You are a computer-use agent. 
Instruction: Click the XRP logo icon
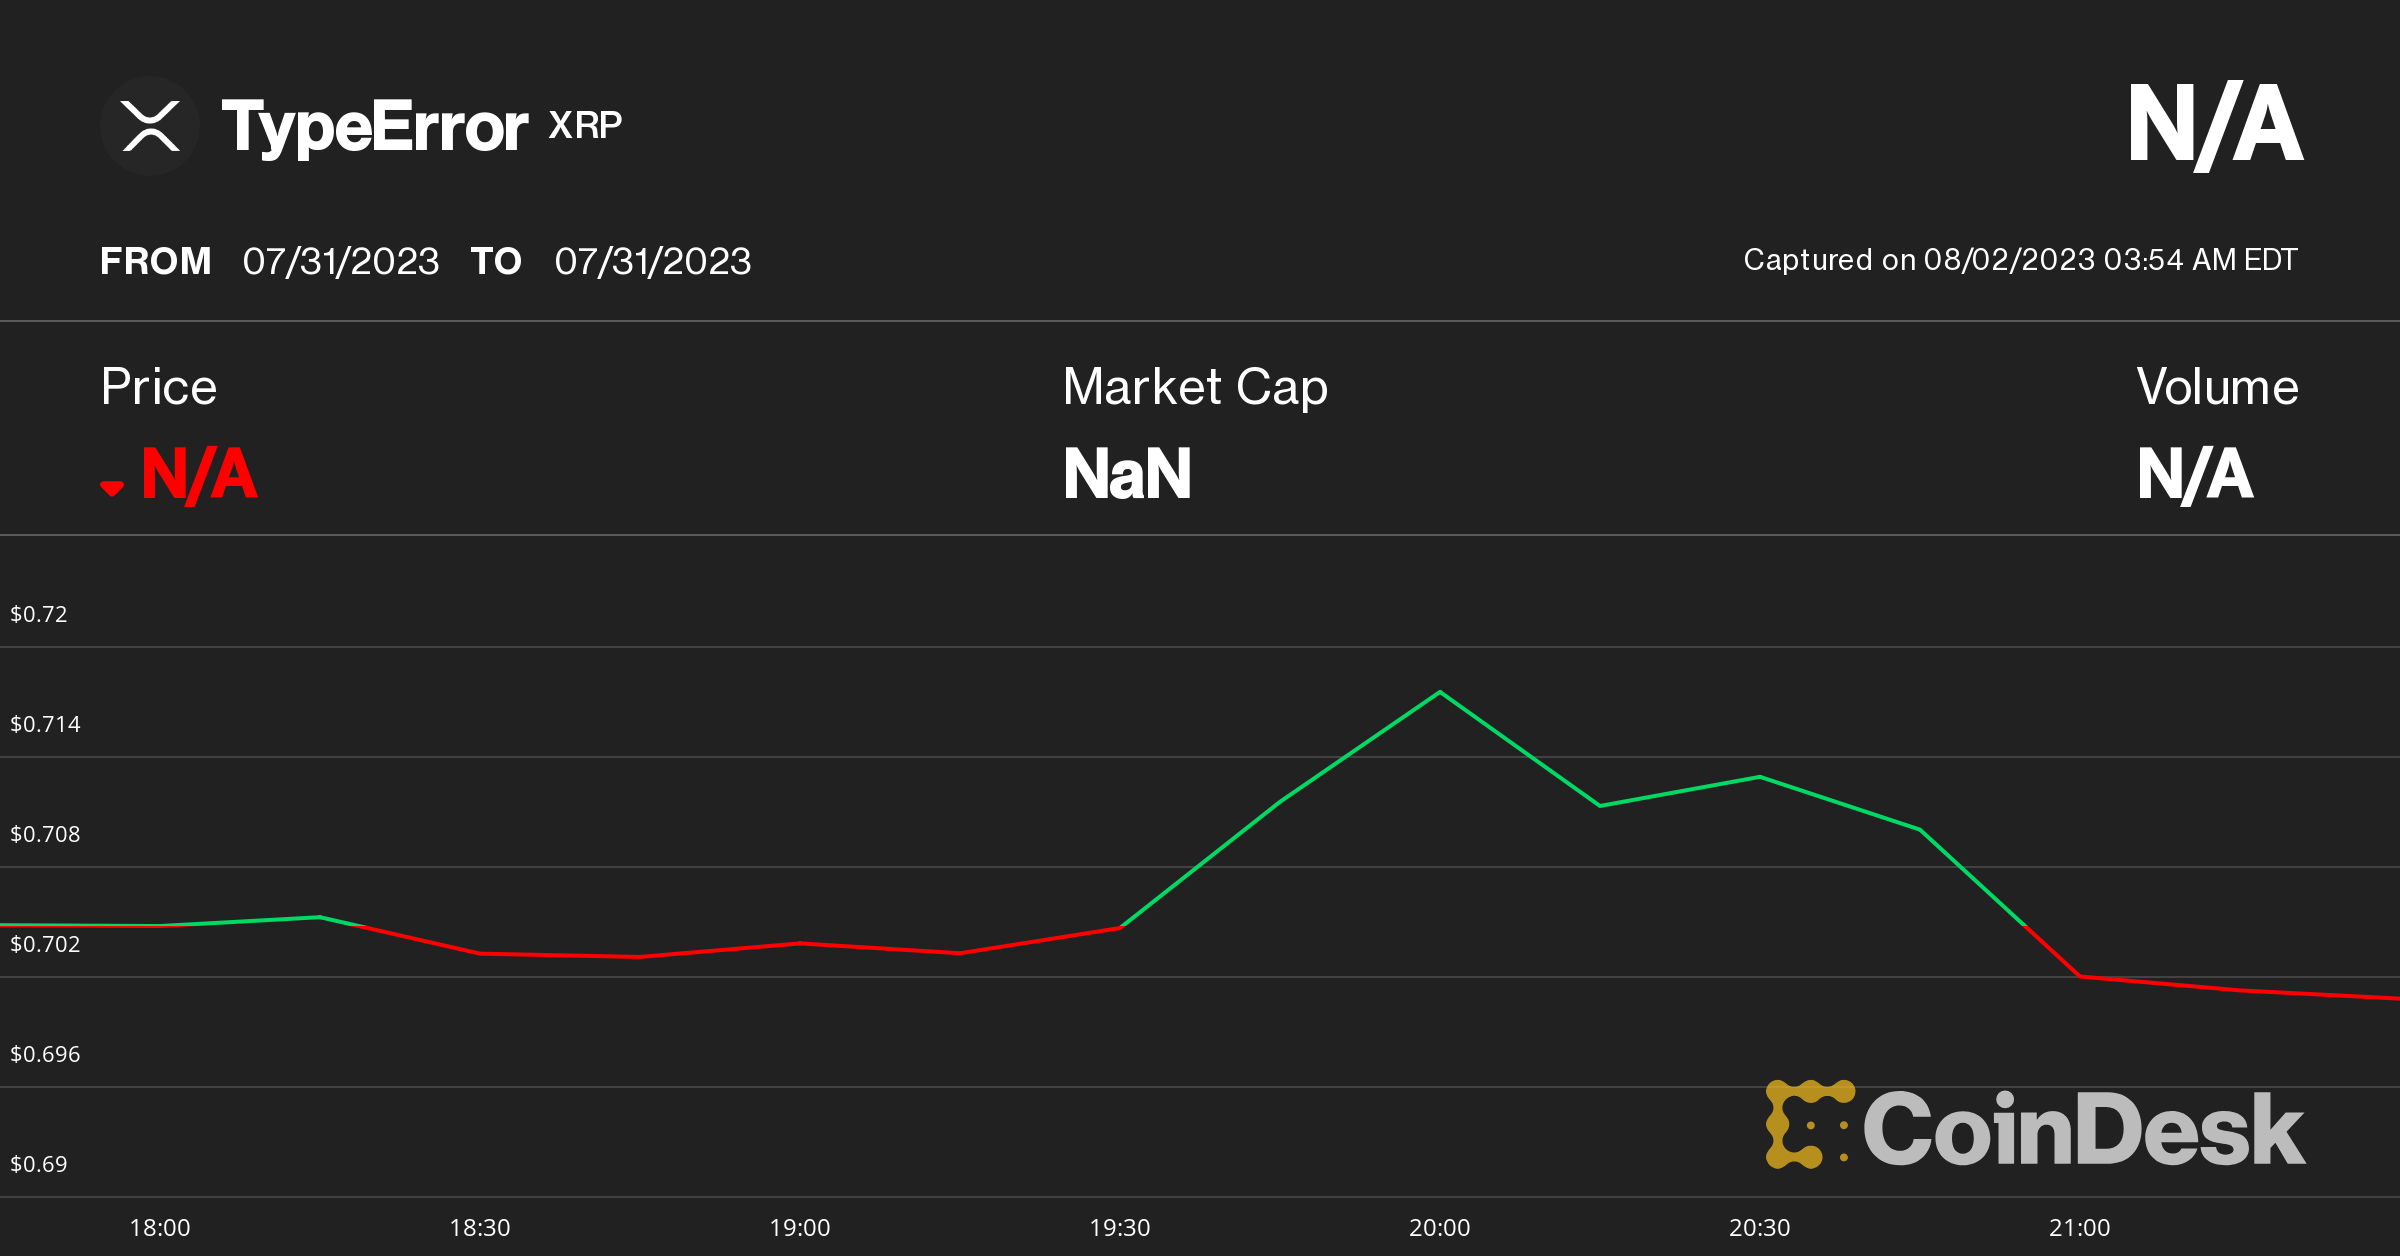pos(150,126)
